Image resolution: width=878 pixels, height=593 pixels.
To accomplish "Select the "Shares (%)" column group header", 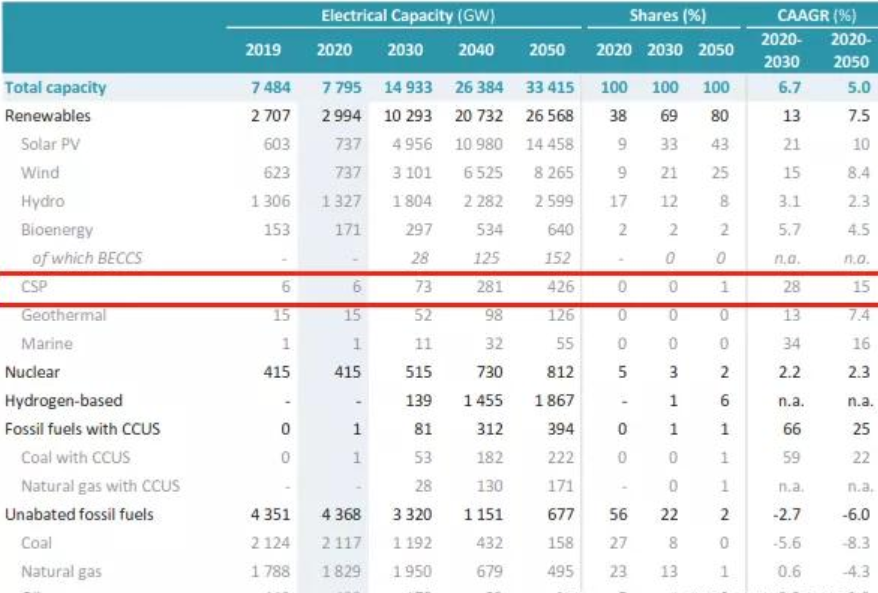I will [664, 16].
